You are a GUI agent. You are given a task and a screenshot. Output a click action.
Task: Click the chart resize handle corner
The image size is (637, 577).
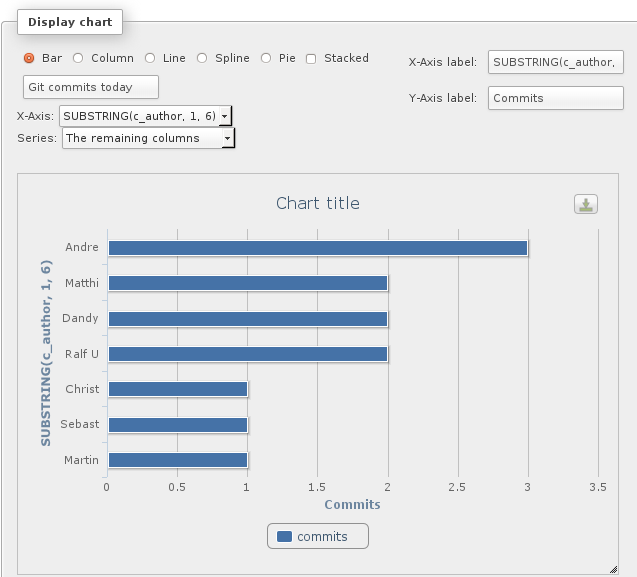[x=613, y=569]
